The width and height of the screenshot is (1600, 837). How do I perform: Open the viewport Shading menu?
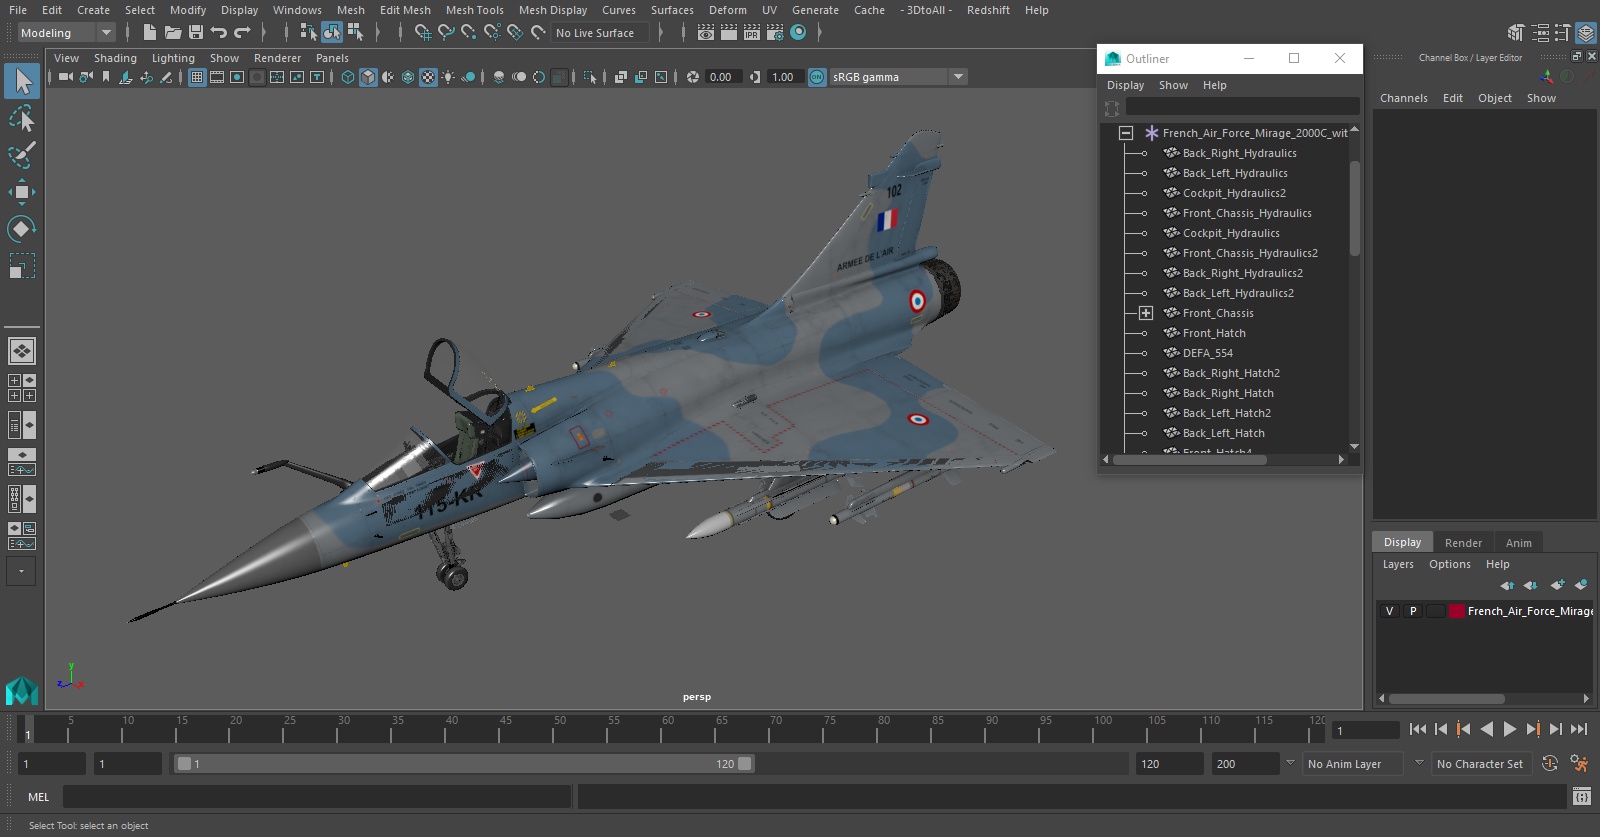(x=115, y=58)
